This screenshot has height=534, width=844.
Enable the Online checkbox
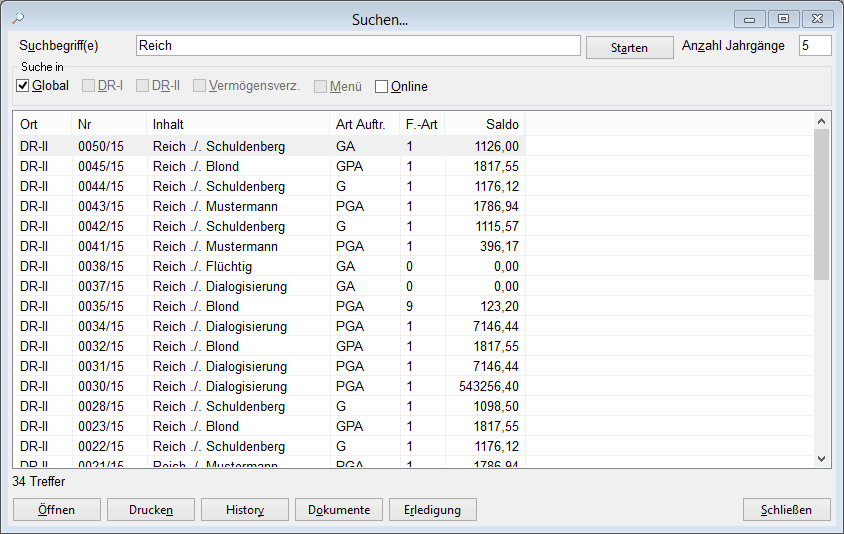(382, 87)
